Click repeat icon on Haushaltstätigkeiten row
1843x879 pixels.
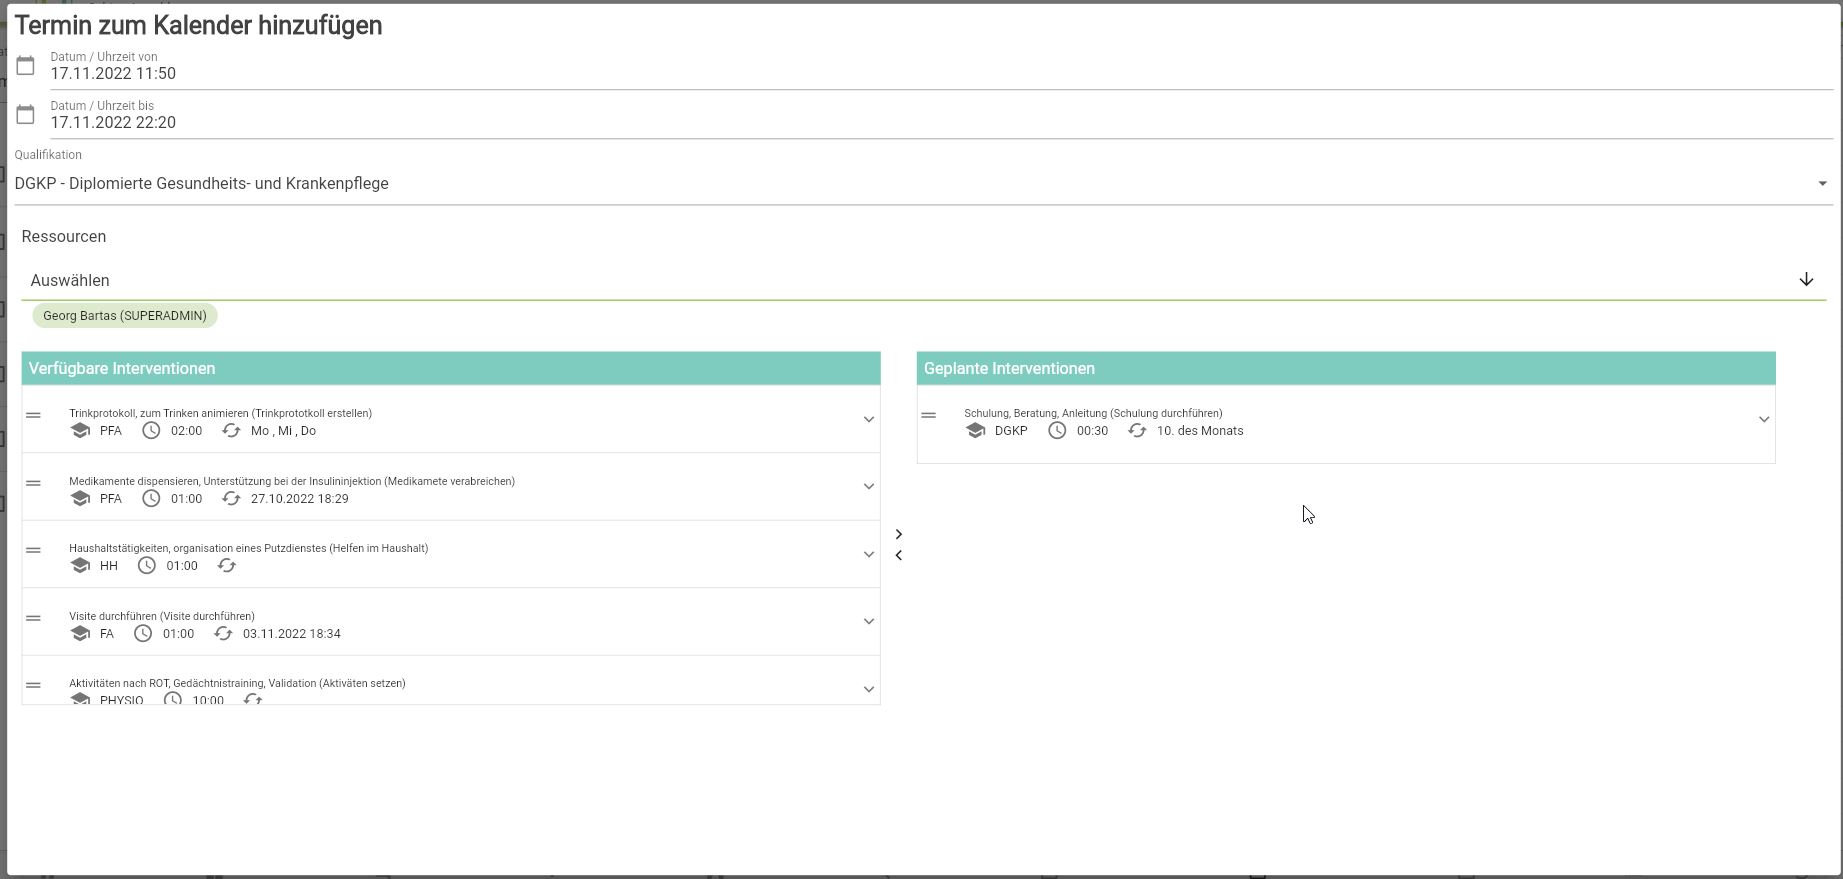click(x=227, y=566)
